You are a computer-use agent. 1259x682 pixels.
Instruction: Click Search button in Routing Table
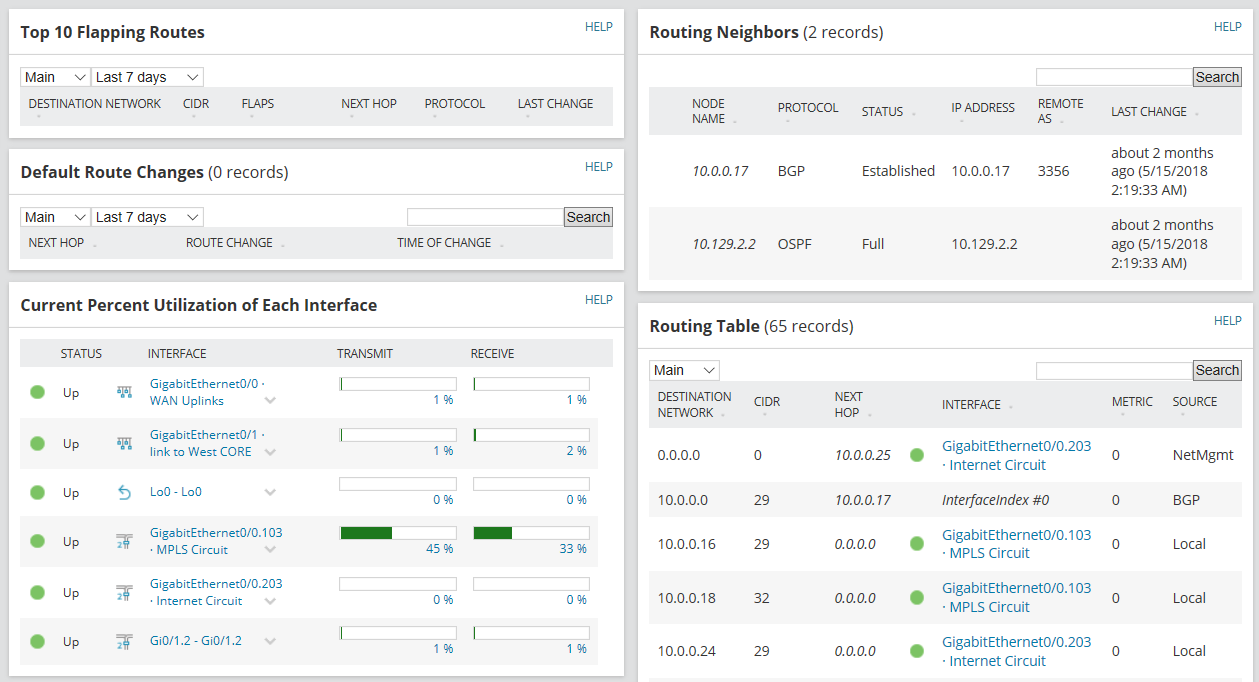1217,370
